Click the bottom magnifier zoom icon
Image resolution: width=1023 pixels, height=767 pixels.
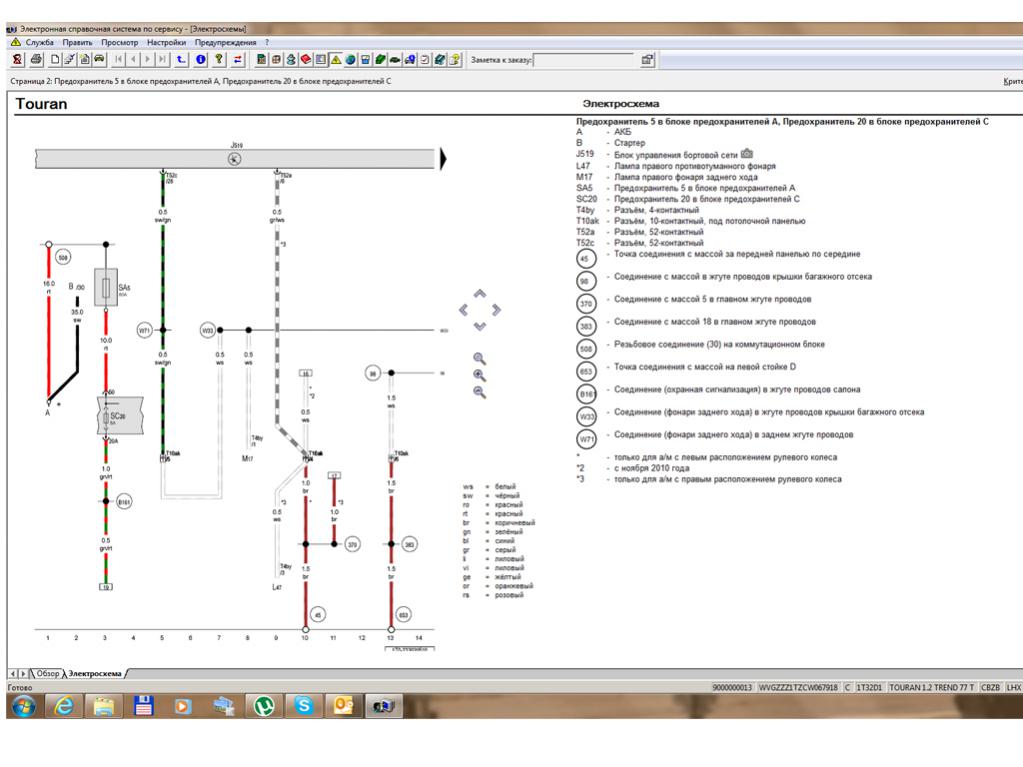tap(480, 392)
